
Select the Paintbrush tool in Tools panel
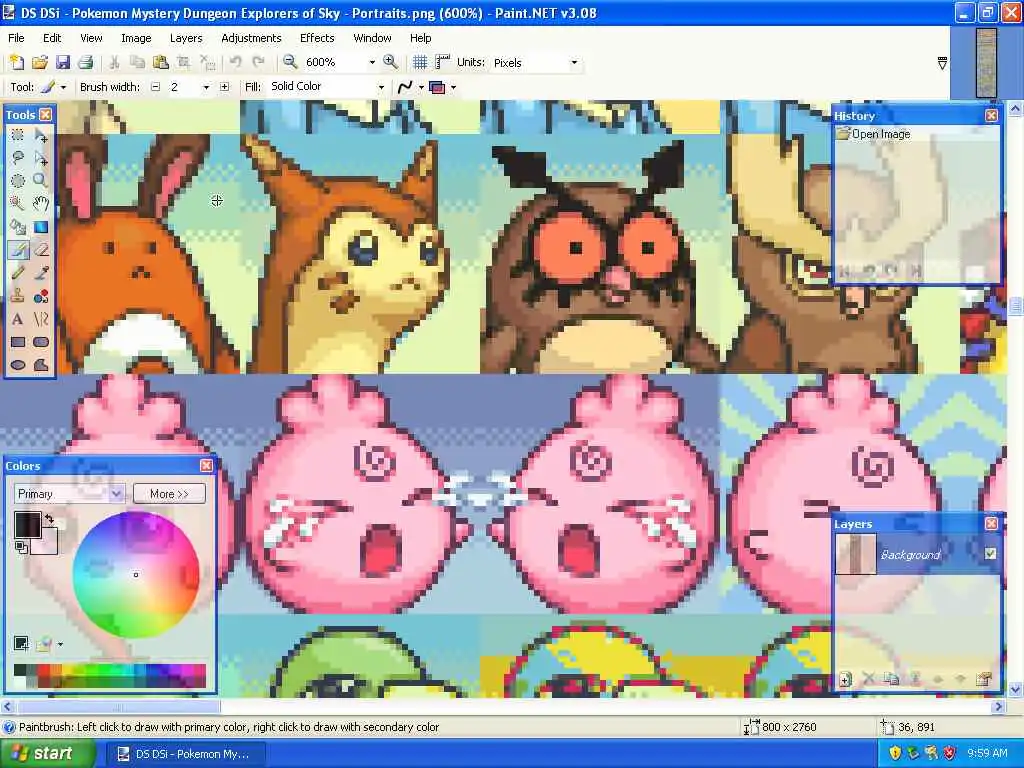18,249
